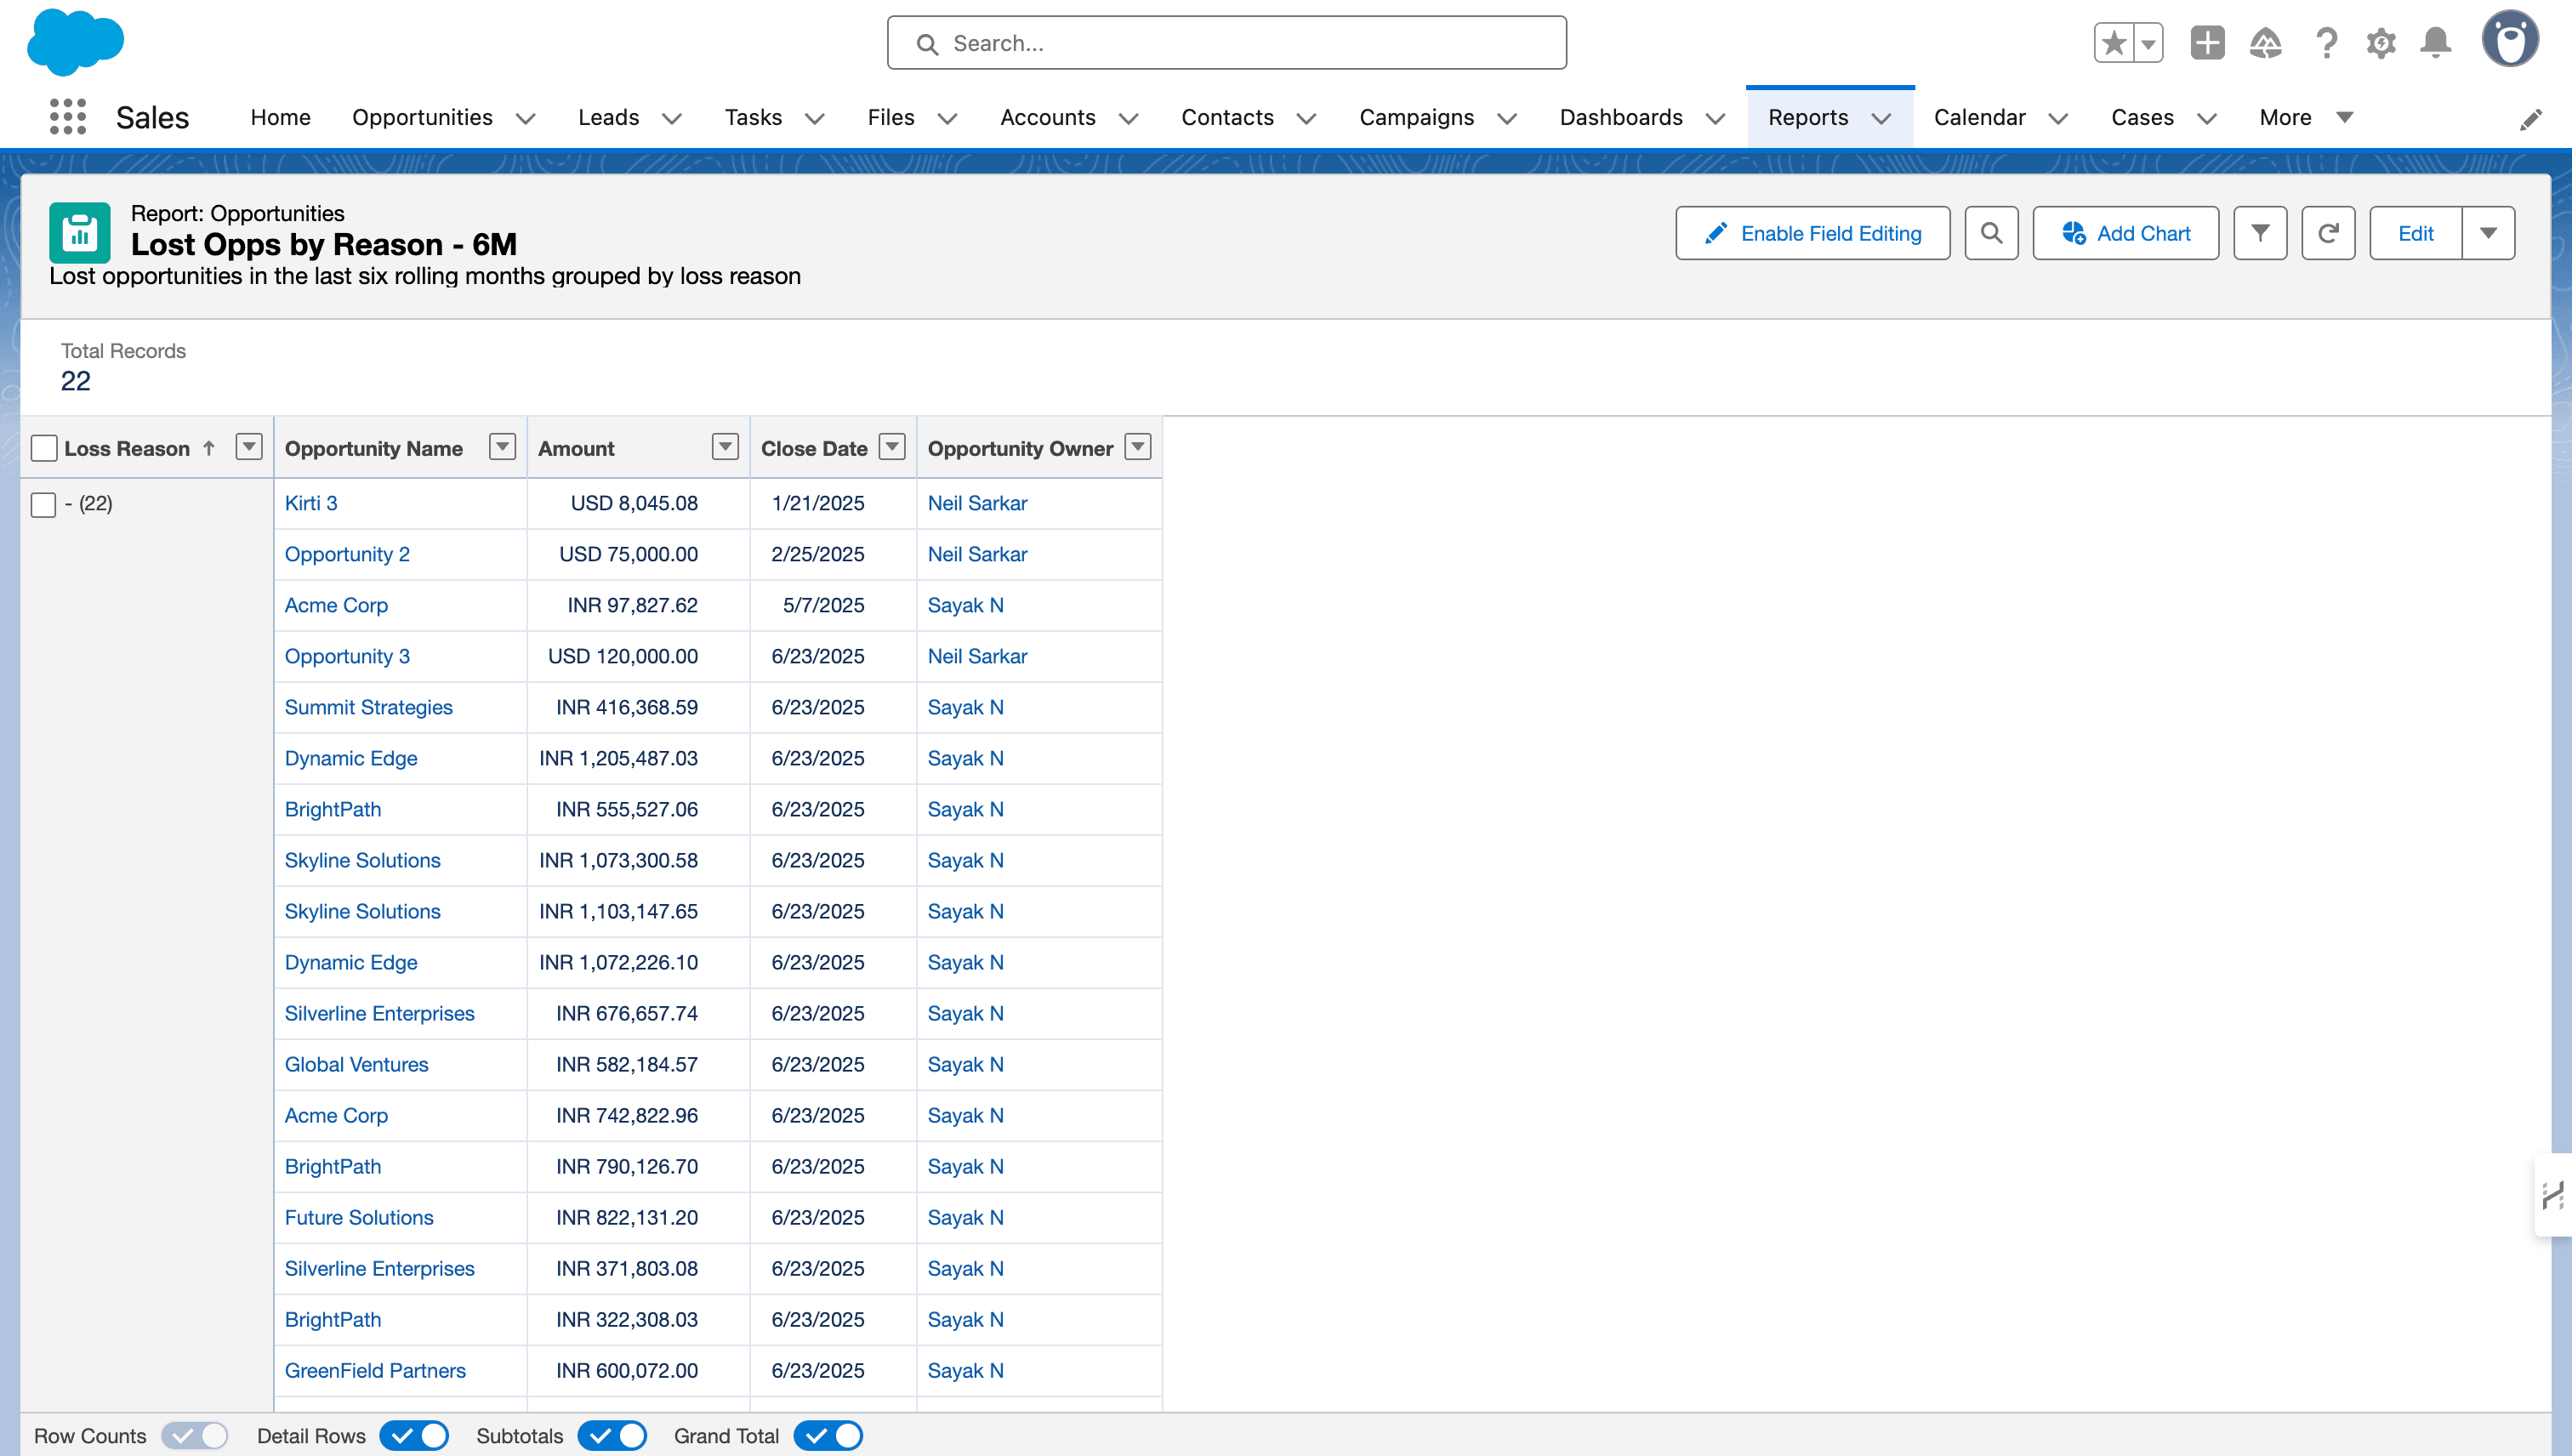2572x1456 pixels.
Task: Click pencil icon to personalize nav bar
Action: (2530, 120)
